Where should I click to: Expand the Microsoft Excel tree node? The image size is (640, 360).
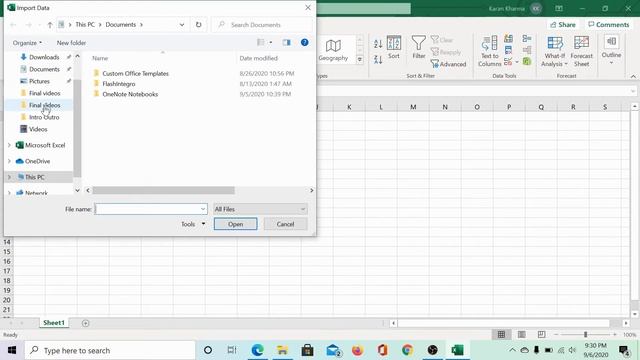pos(9,145)
